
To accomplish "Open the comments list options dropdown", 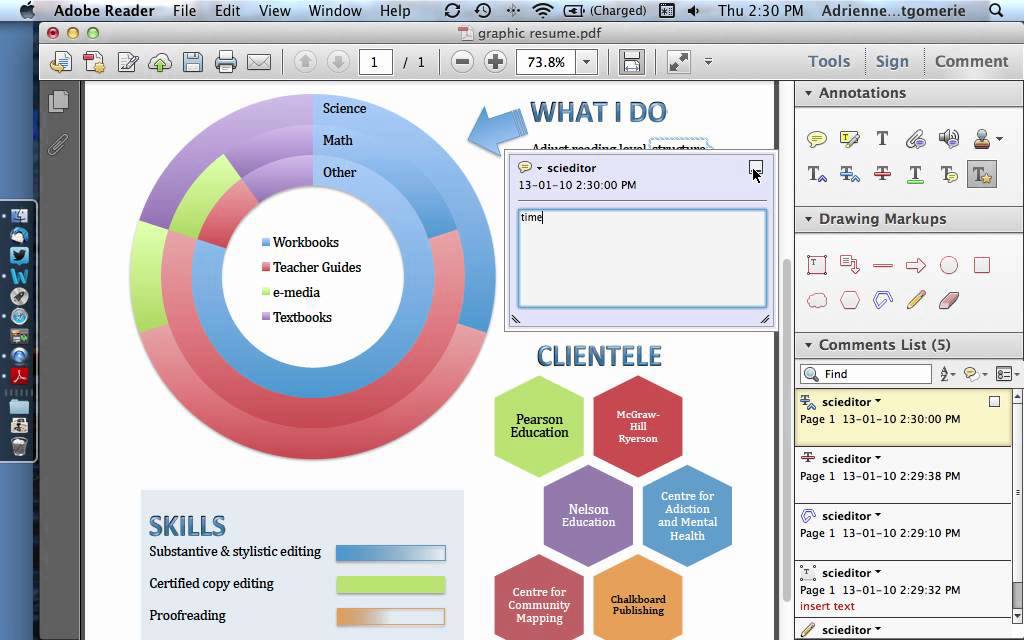I will [1006, 374].
